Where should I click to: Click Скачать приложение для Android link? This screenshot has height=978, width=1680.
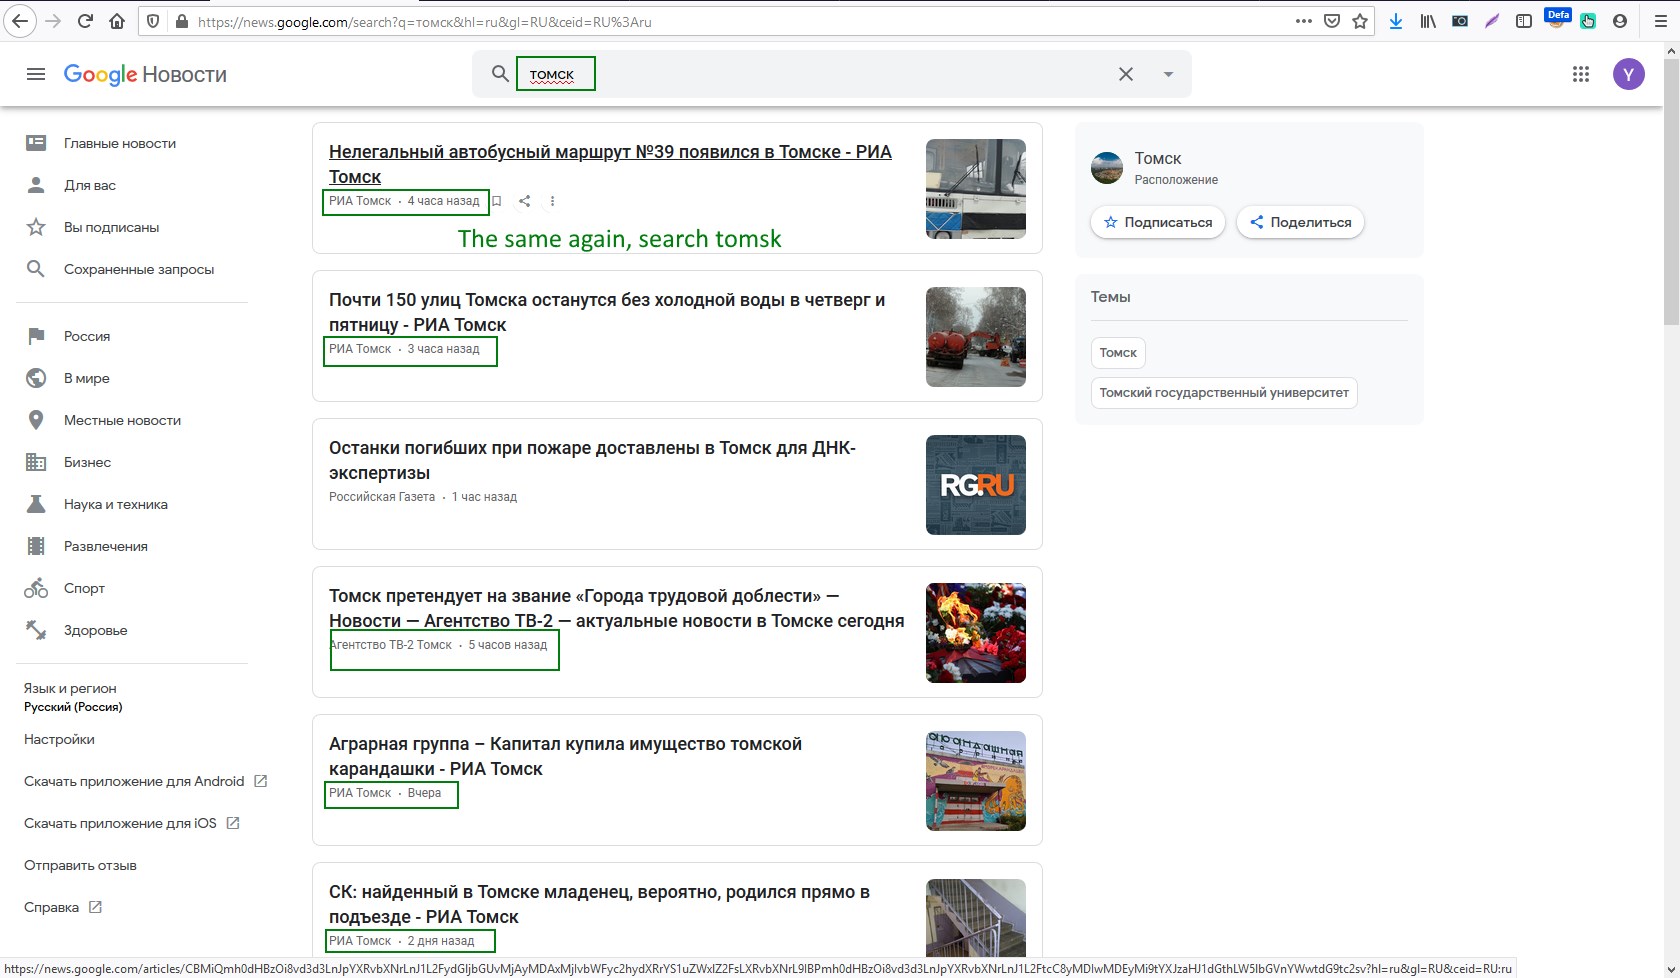145,781
